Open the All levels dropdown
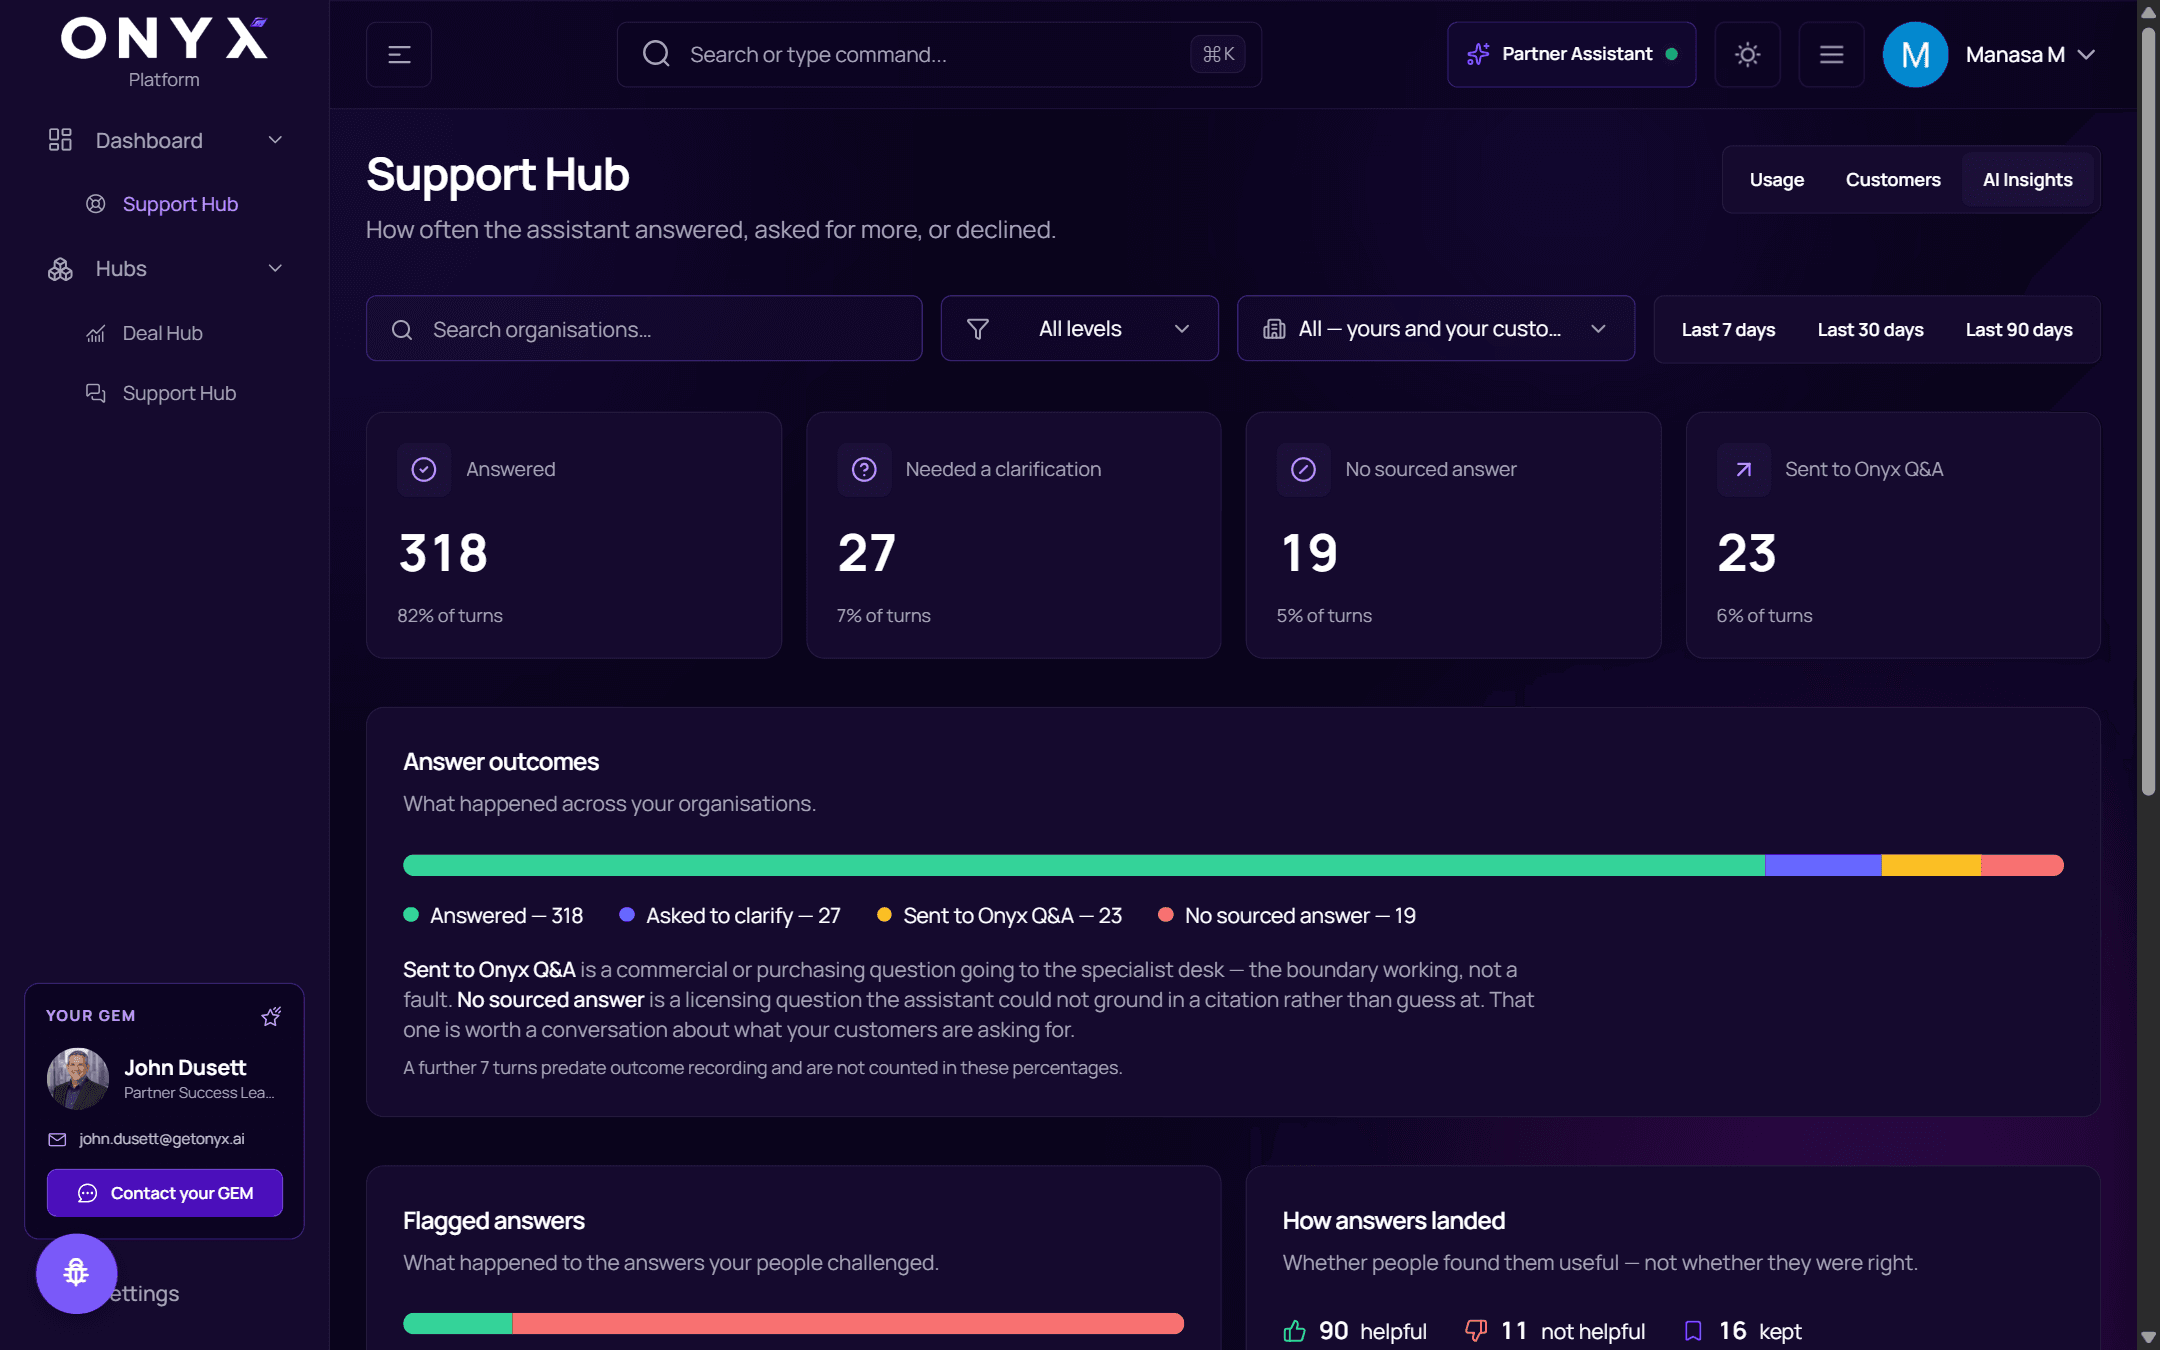The width and height of the screenshot is (2160, 1350). click(x=1079, y=328)
